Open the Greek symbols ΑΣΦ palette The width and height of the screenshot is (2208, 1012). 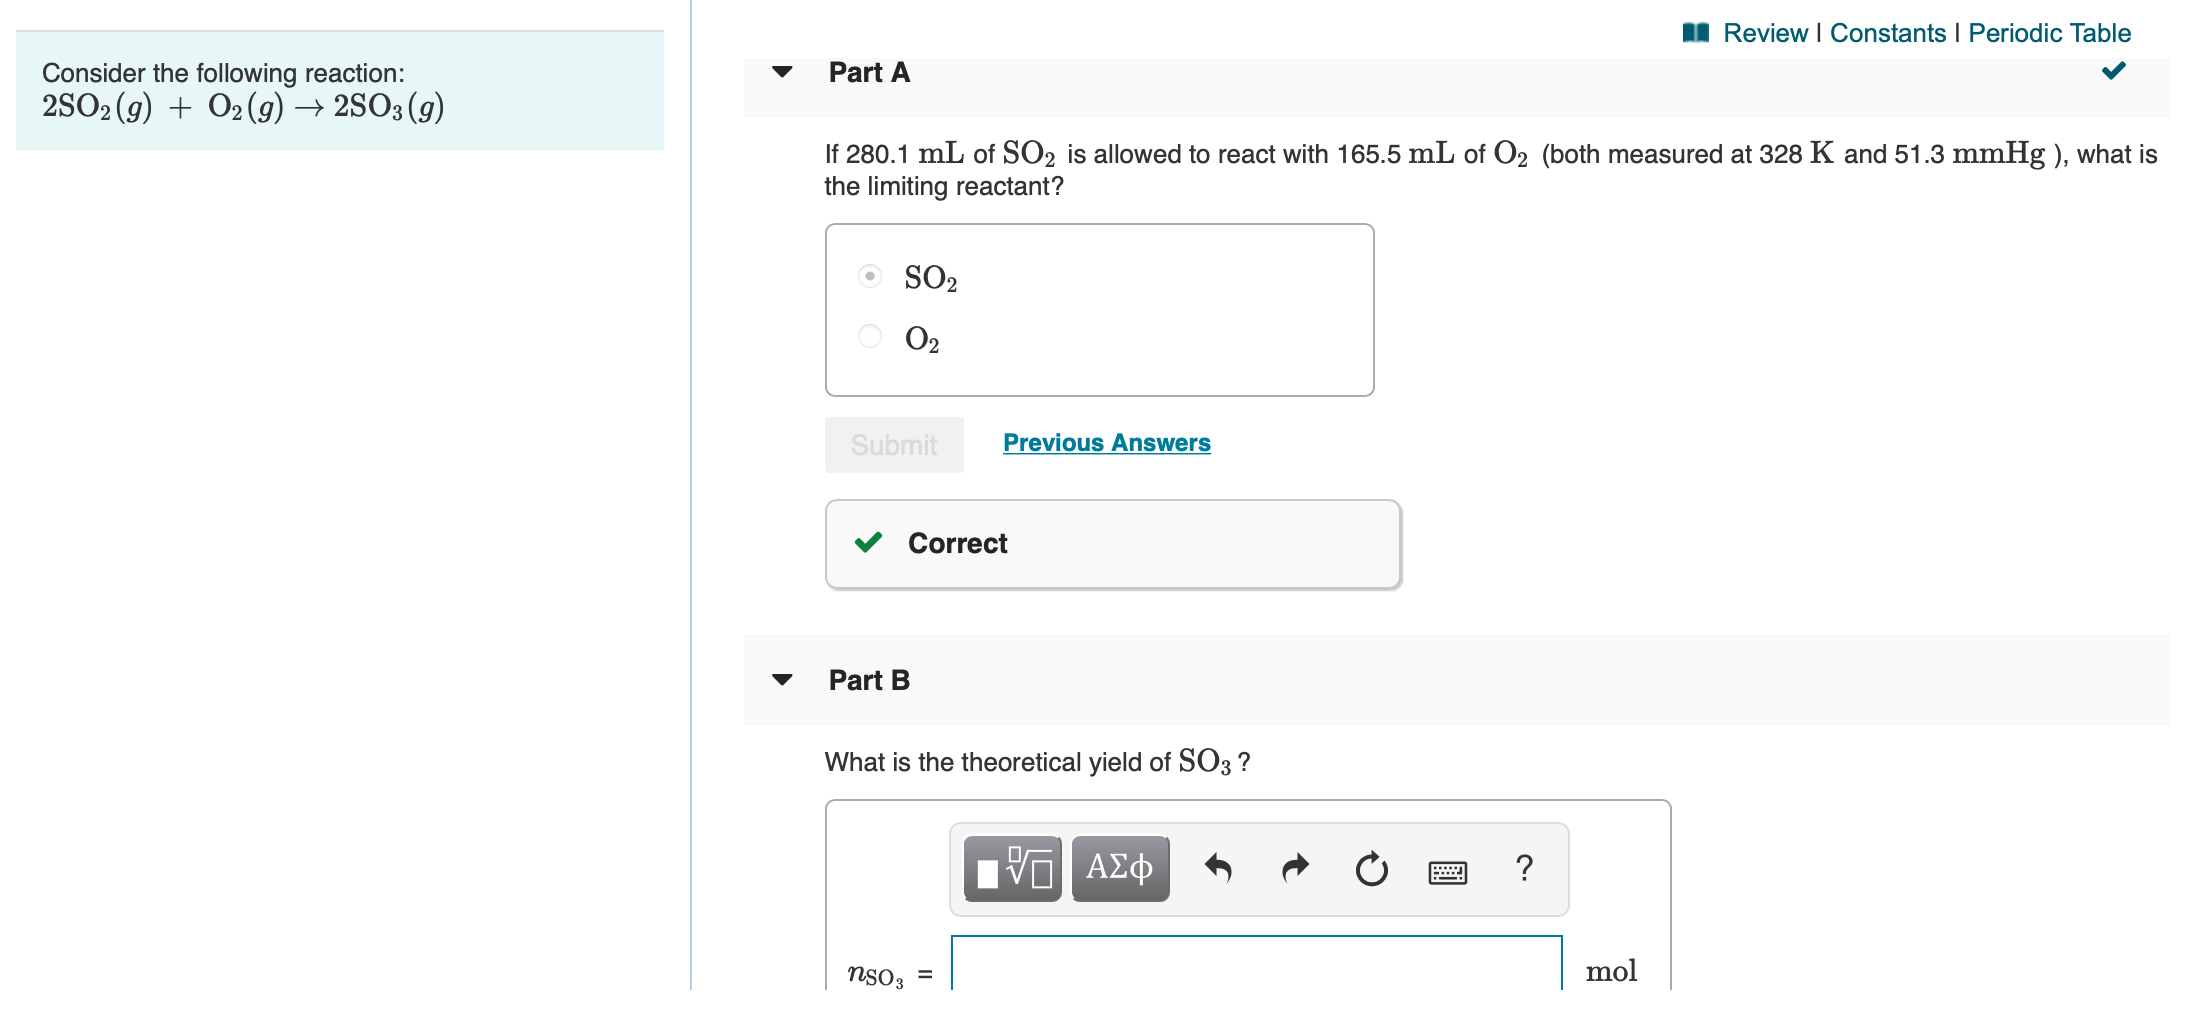pyautogui.click(x=1120, y=868)
